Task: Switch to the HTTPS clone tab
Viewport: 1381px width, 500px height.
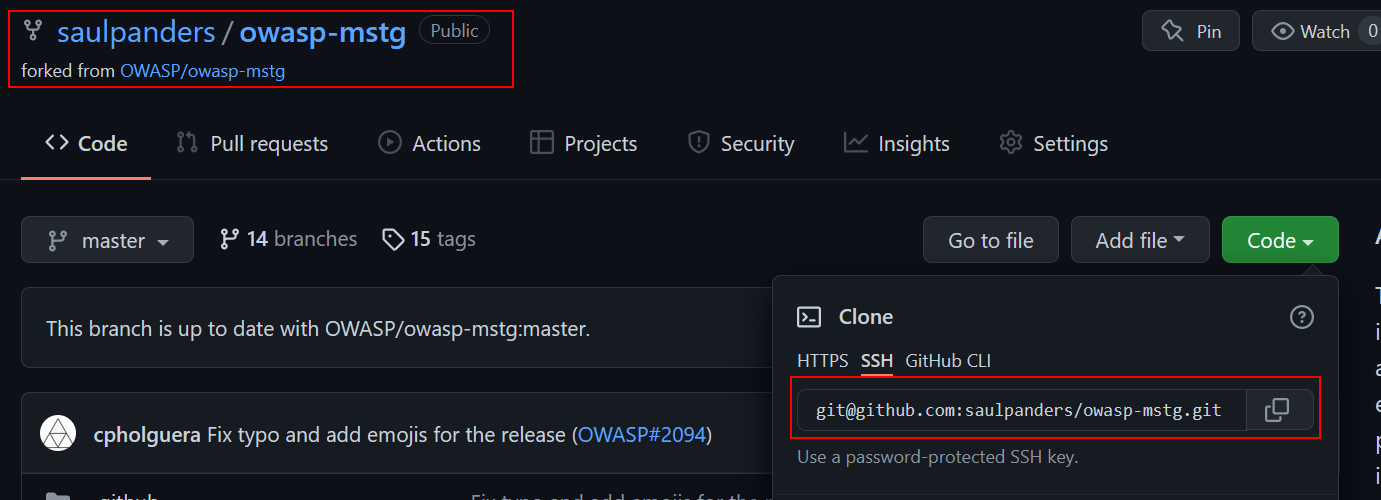Action: [822, 361]
